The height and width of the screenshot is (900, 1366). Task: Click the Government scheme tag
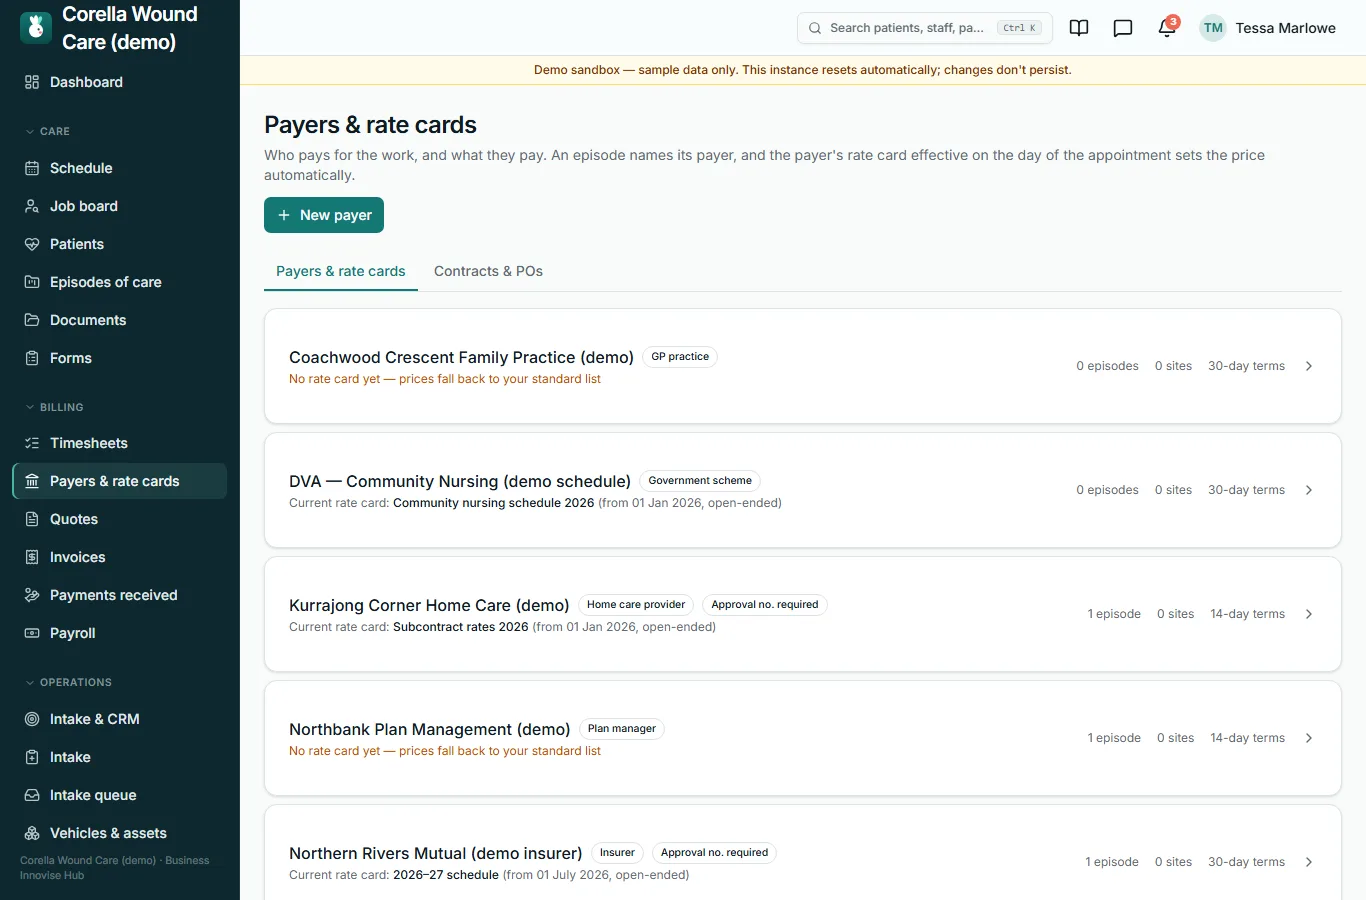(x=700, y=481)
